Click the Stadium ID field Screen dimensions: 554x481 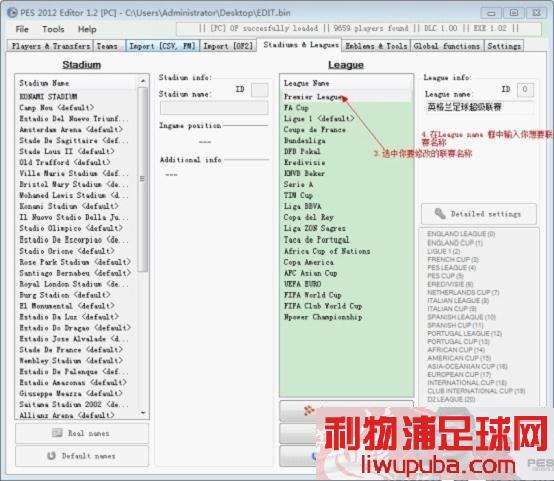click(259, 90)
